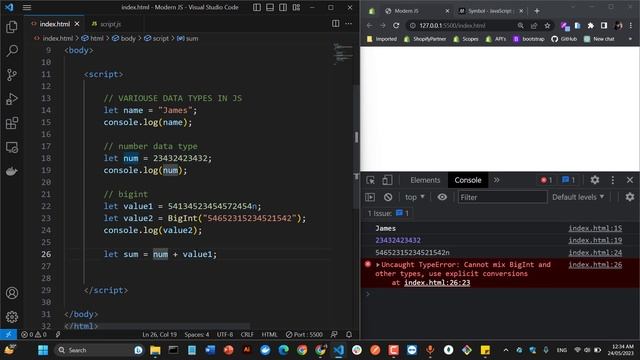Bookmark this page with the star icon
Screen dimensions: 640x360
547,25
